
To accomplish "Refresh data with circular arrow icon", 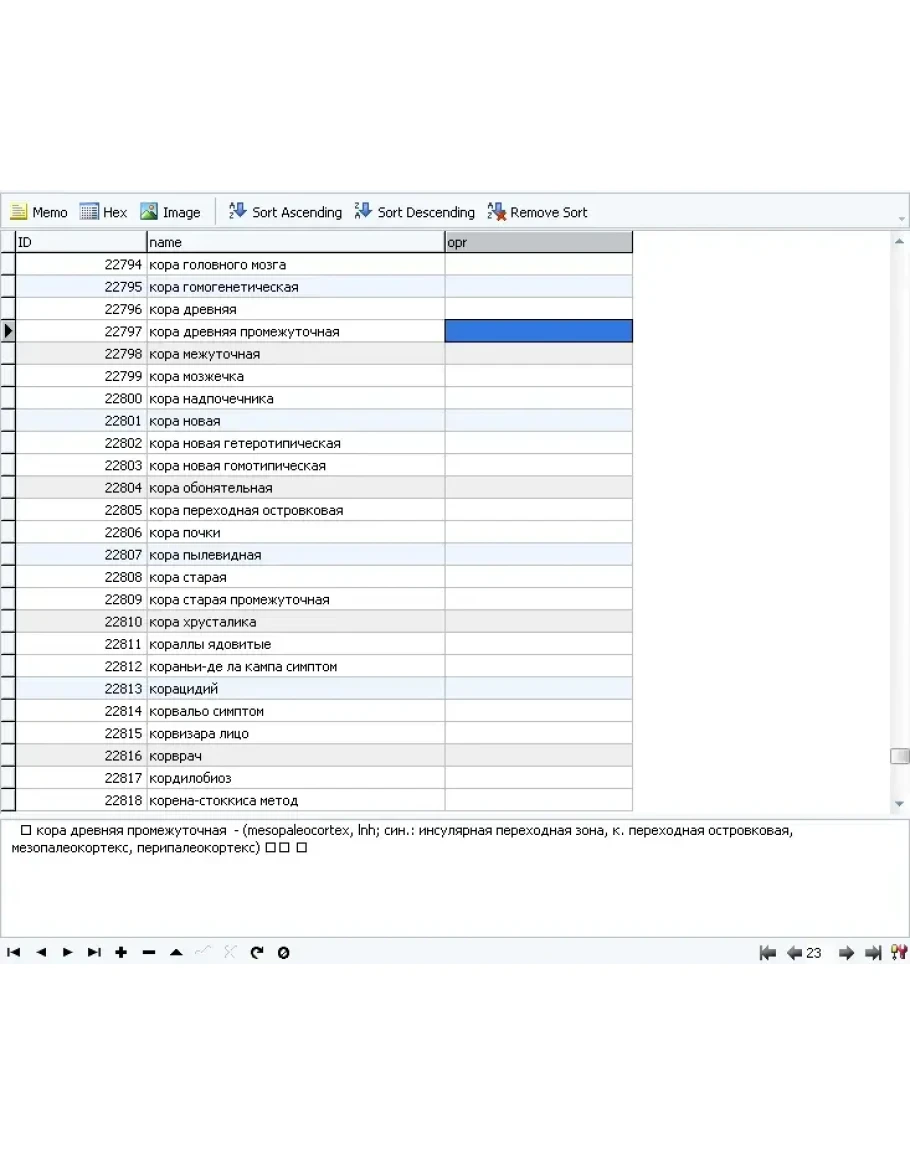I will pyautogui.click(x=257, y=953).
